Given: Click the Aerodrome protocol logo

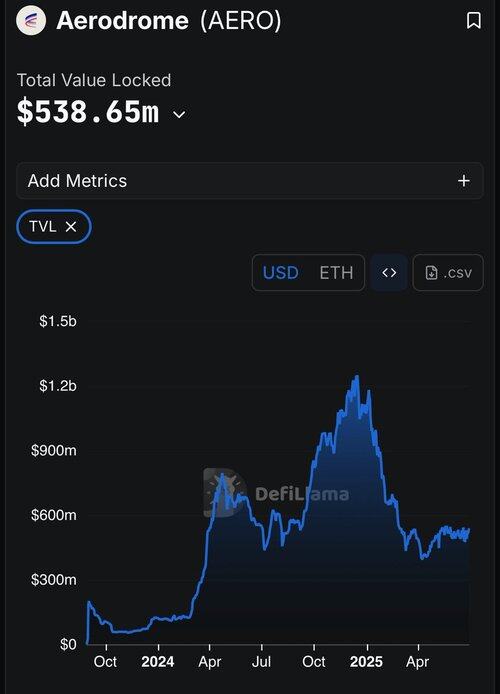Looking at the screenshot, I should [31, 20].
